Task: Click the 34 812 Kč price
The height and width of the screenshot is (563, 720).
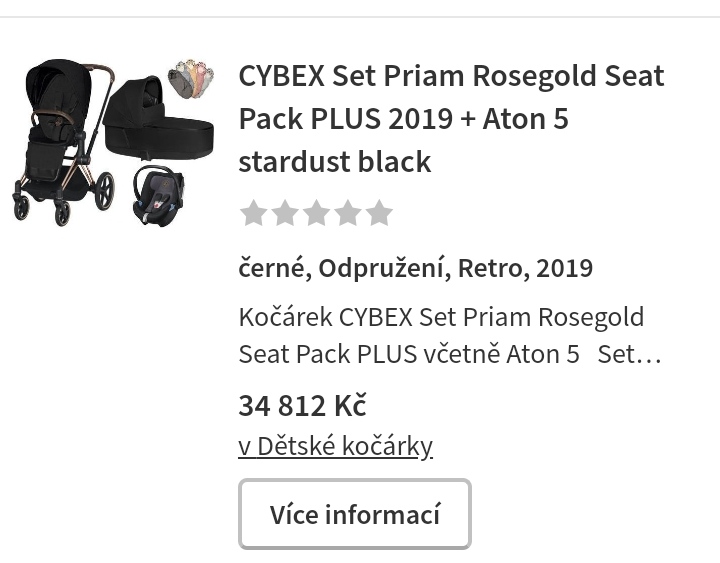Action: 302,405
